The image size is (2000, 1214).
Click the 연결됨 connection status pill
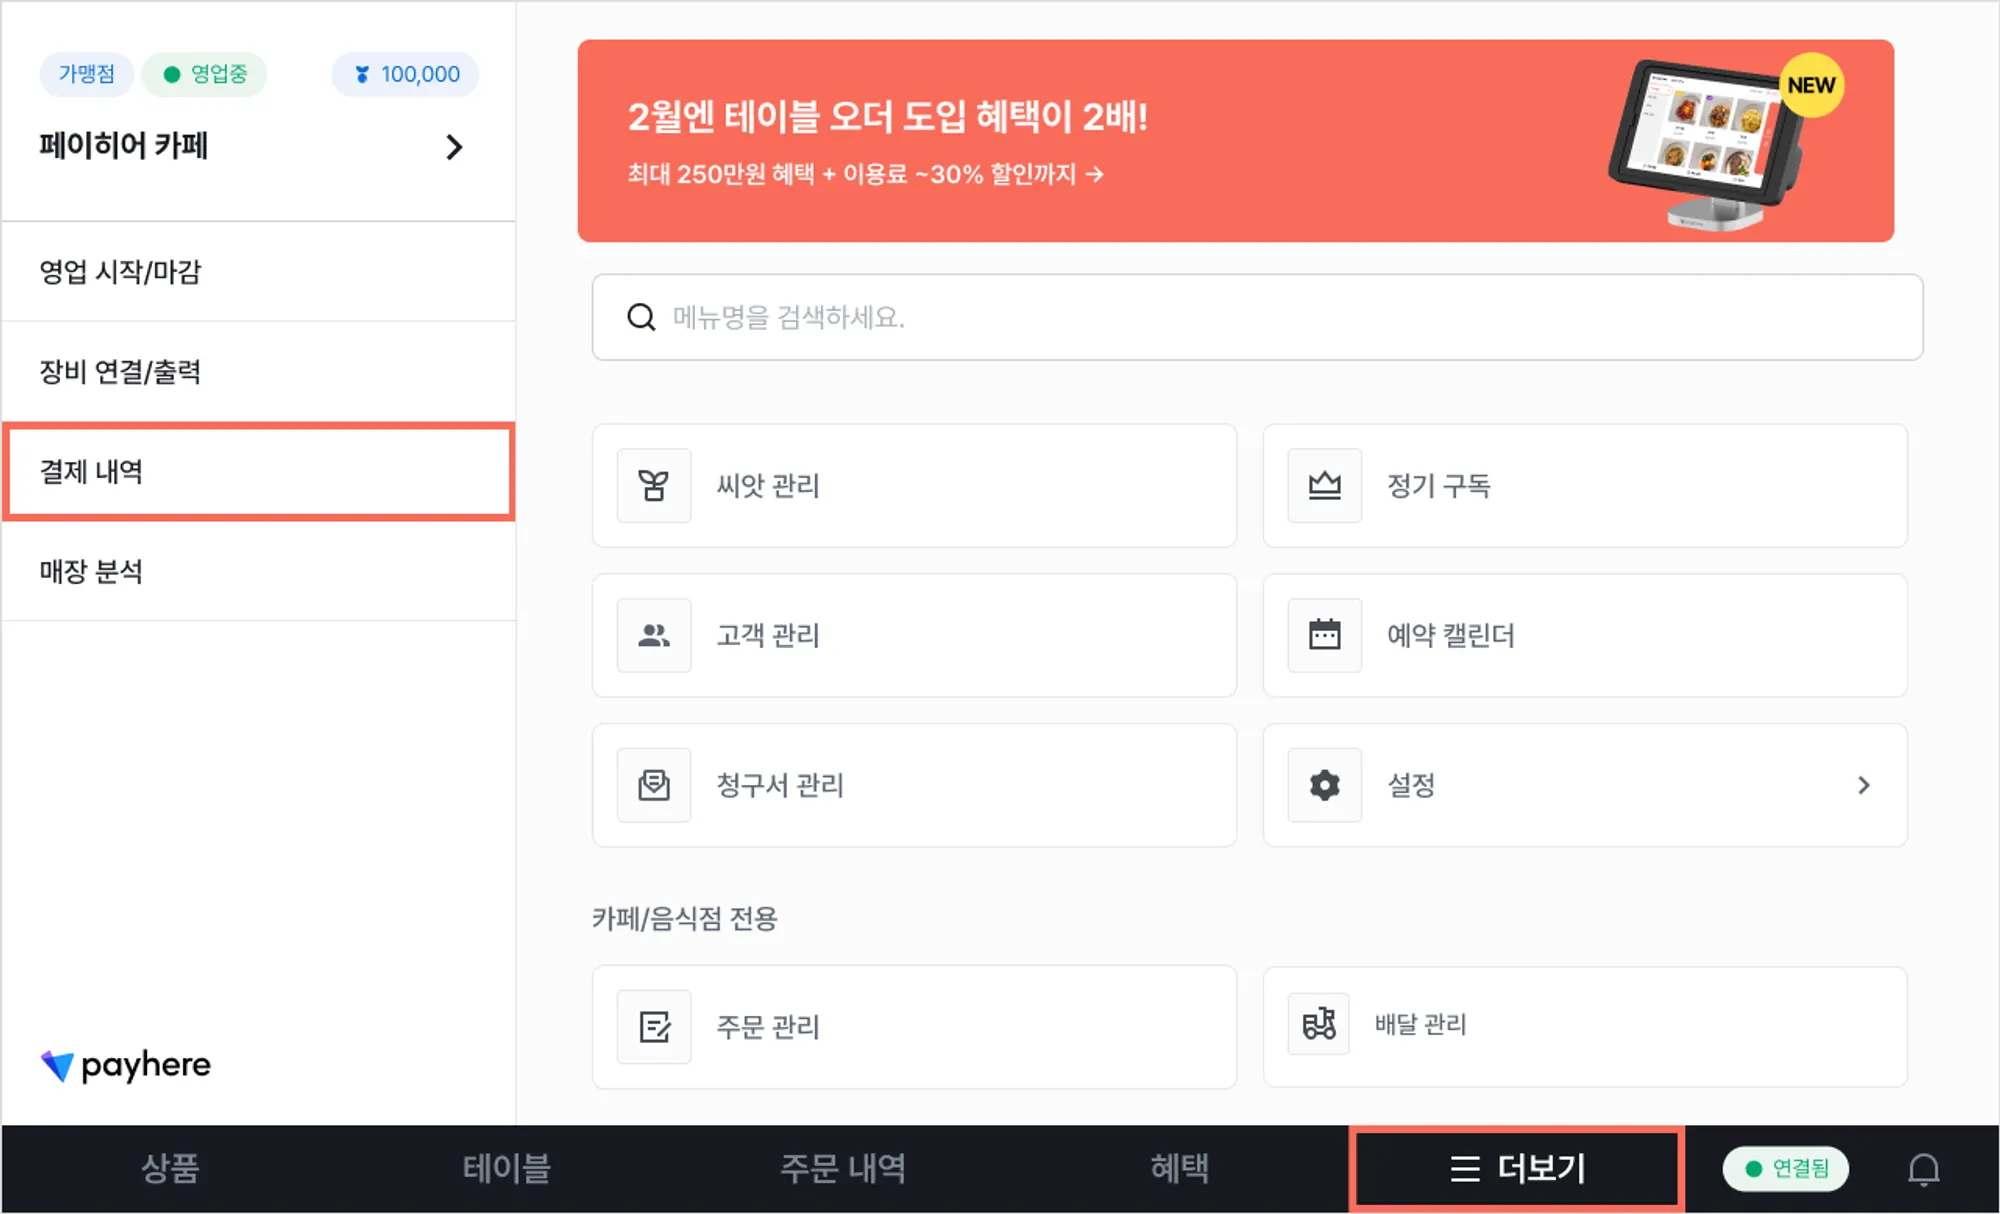tap(1785, 1169)
